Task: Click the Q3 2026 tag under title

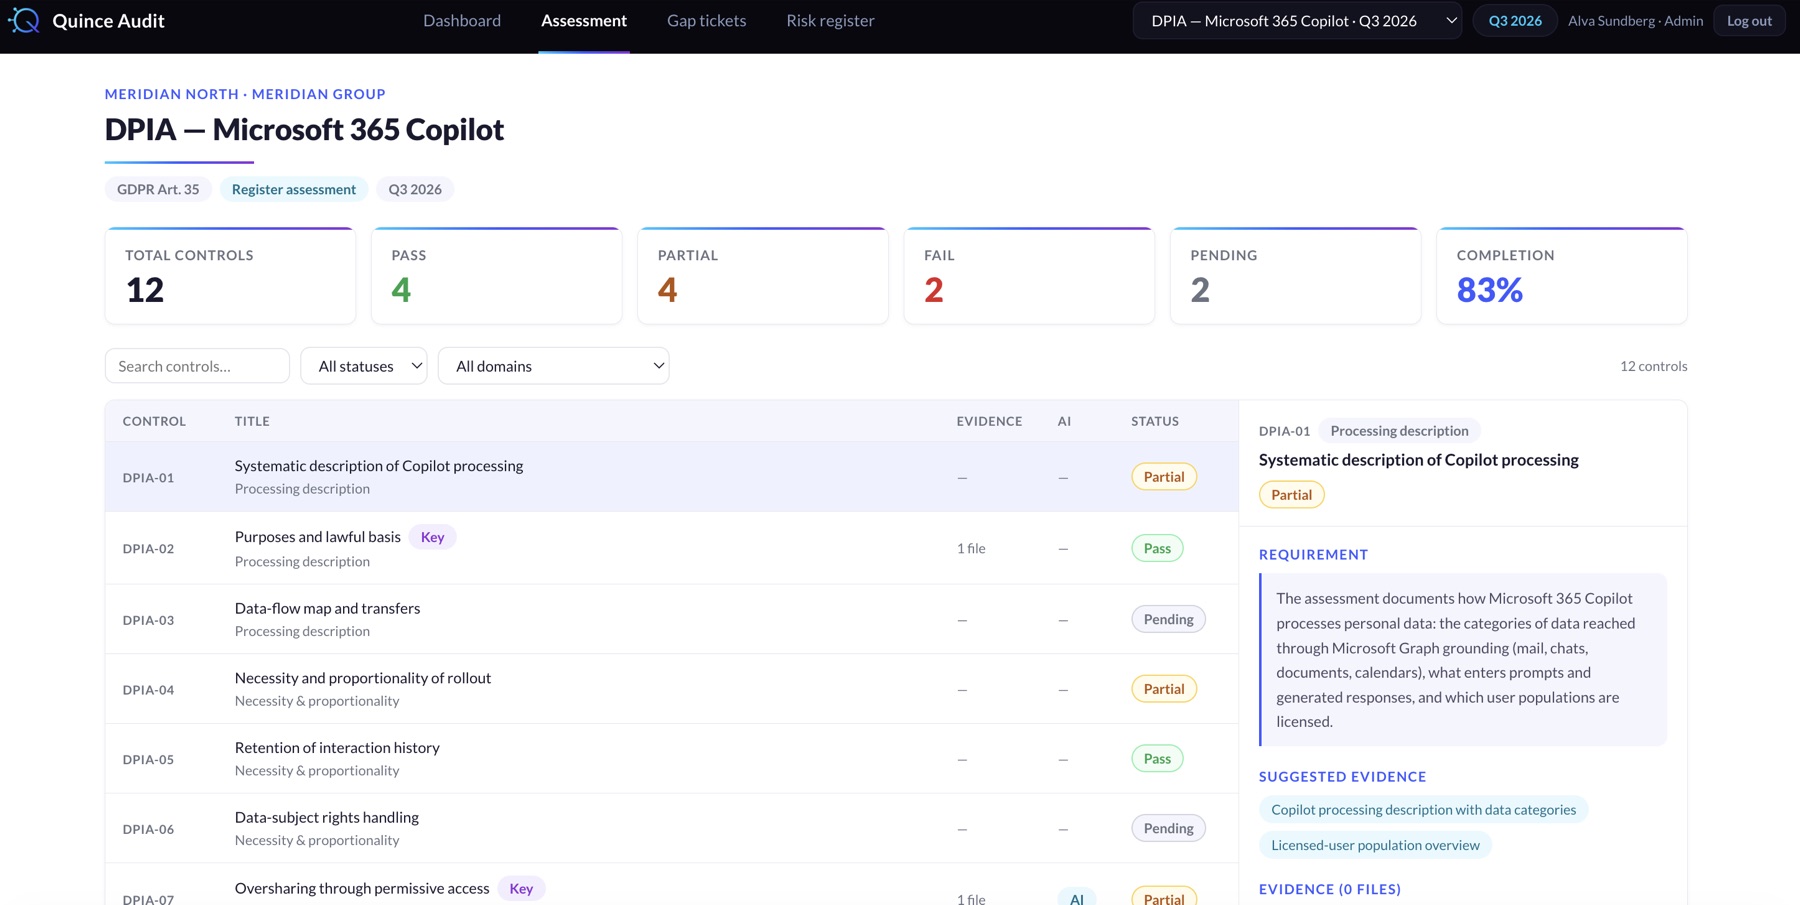Action: point(415,189)
